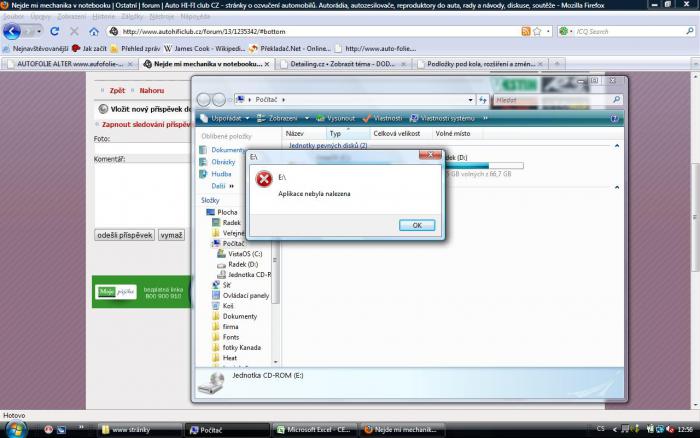Click the odešli příspěvek button

(125, 235)
